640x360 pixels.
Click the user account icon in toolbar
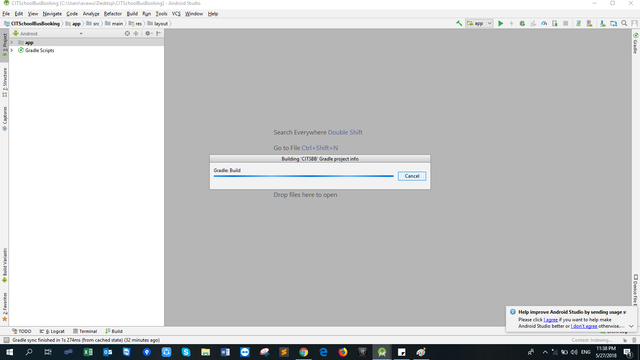click(x=634, y=23)
